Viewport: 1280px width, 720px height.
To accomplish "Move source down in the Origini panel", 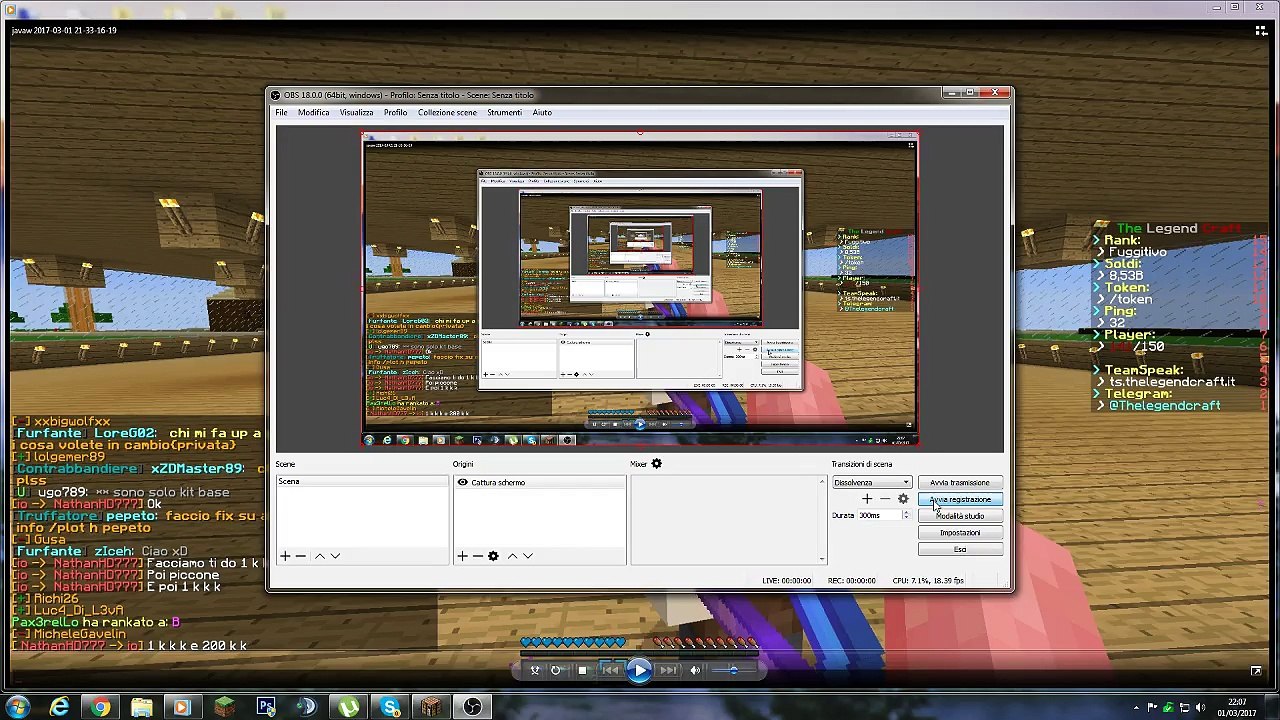I will [x=528, y=556].
